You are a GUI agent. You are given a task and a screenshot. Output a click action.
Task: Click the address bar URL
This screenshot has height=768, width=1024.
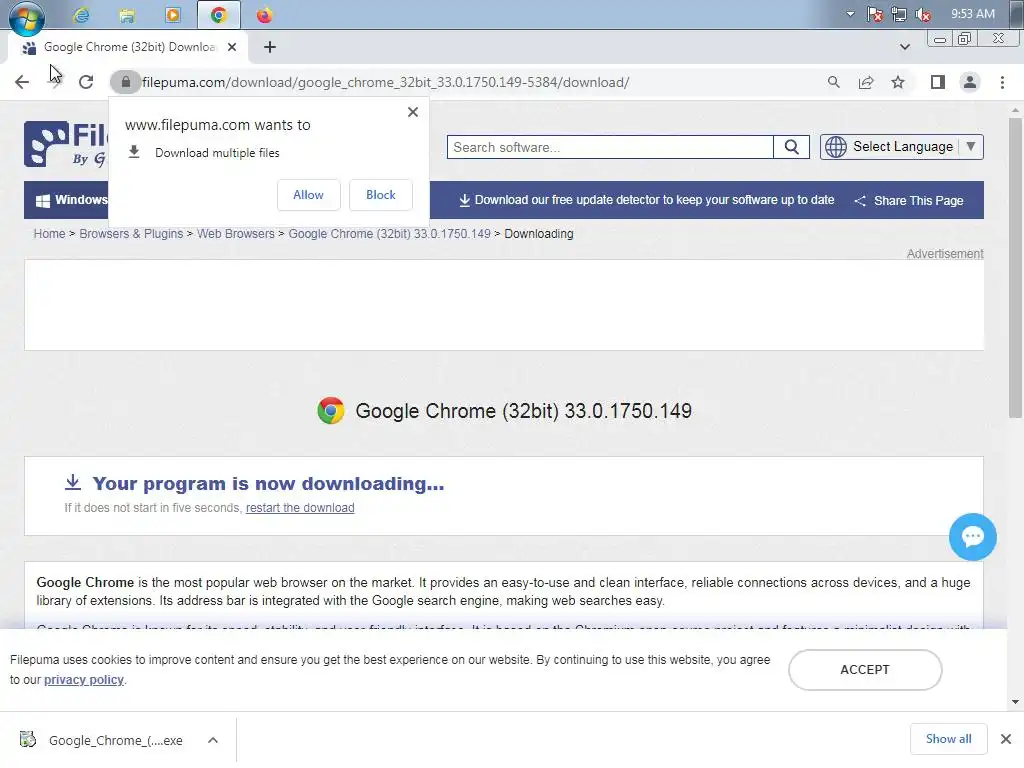[x=385, y=82]
